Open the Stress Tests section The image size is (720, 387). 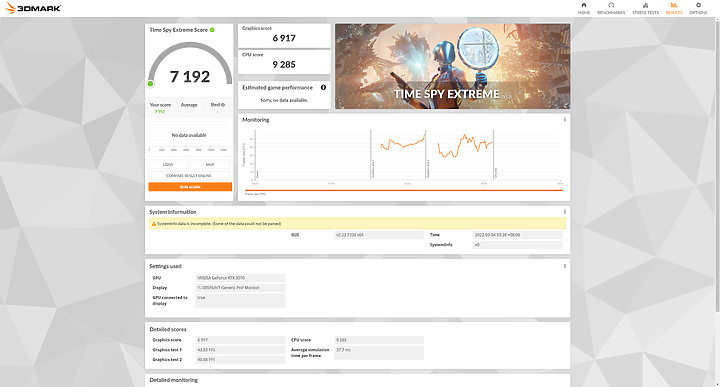(645, 8)
